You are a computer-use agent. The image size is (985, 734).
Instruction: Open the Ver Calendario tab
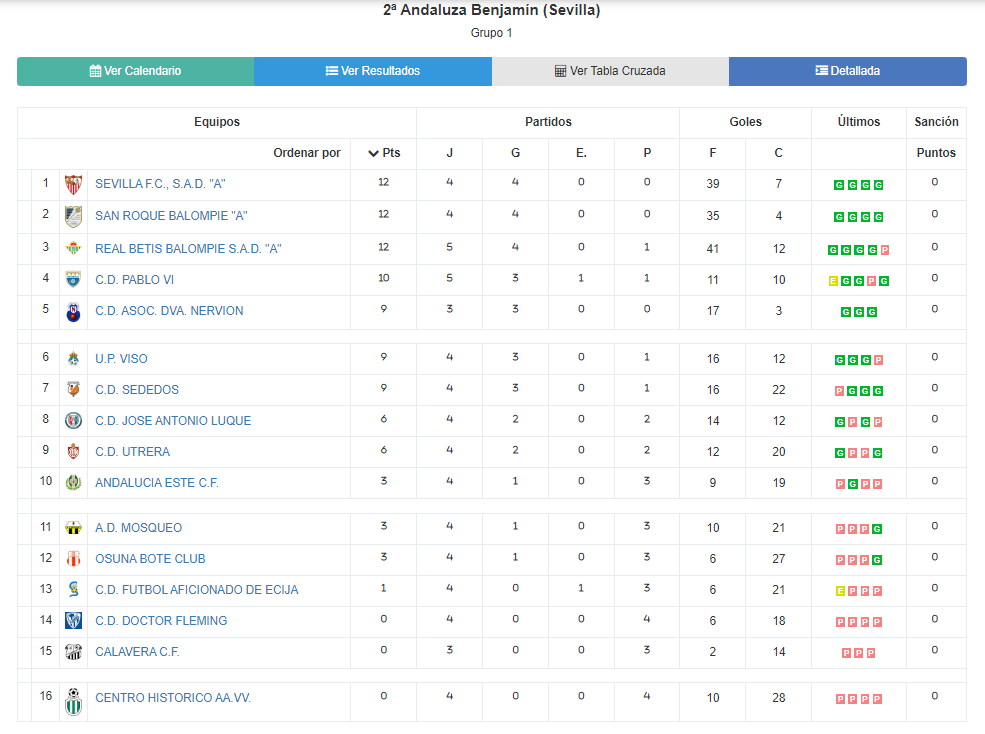click(x=136, y=71)
